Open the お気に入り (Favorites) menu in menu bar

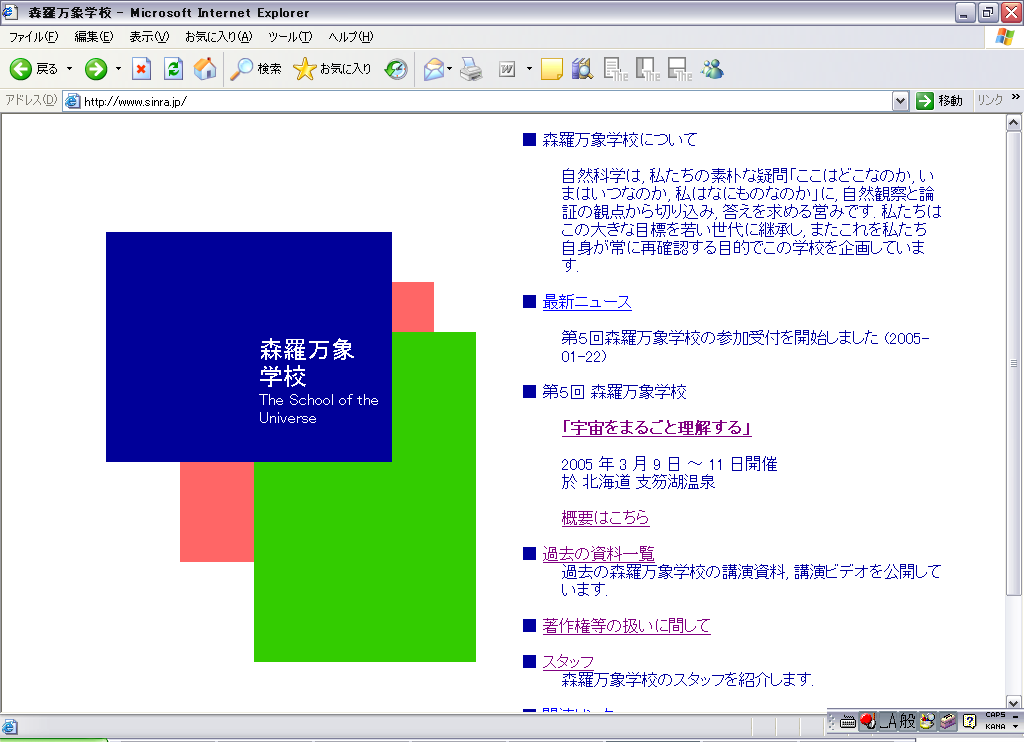[x=218, y=37]
